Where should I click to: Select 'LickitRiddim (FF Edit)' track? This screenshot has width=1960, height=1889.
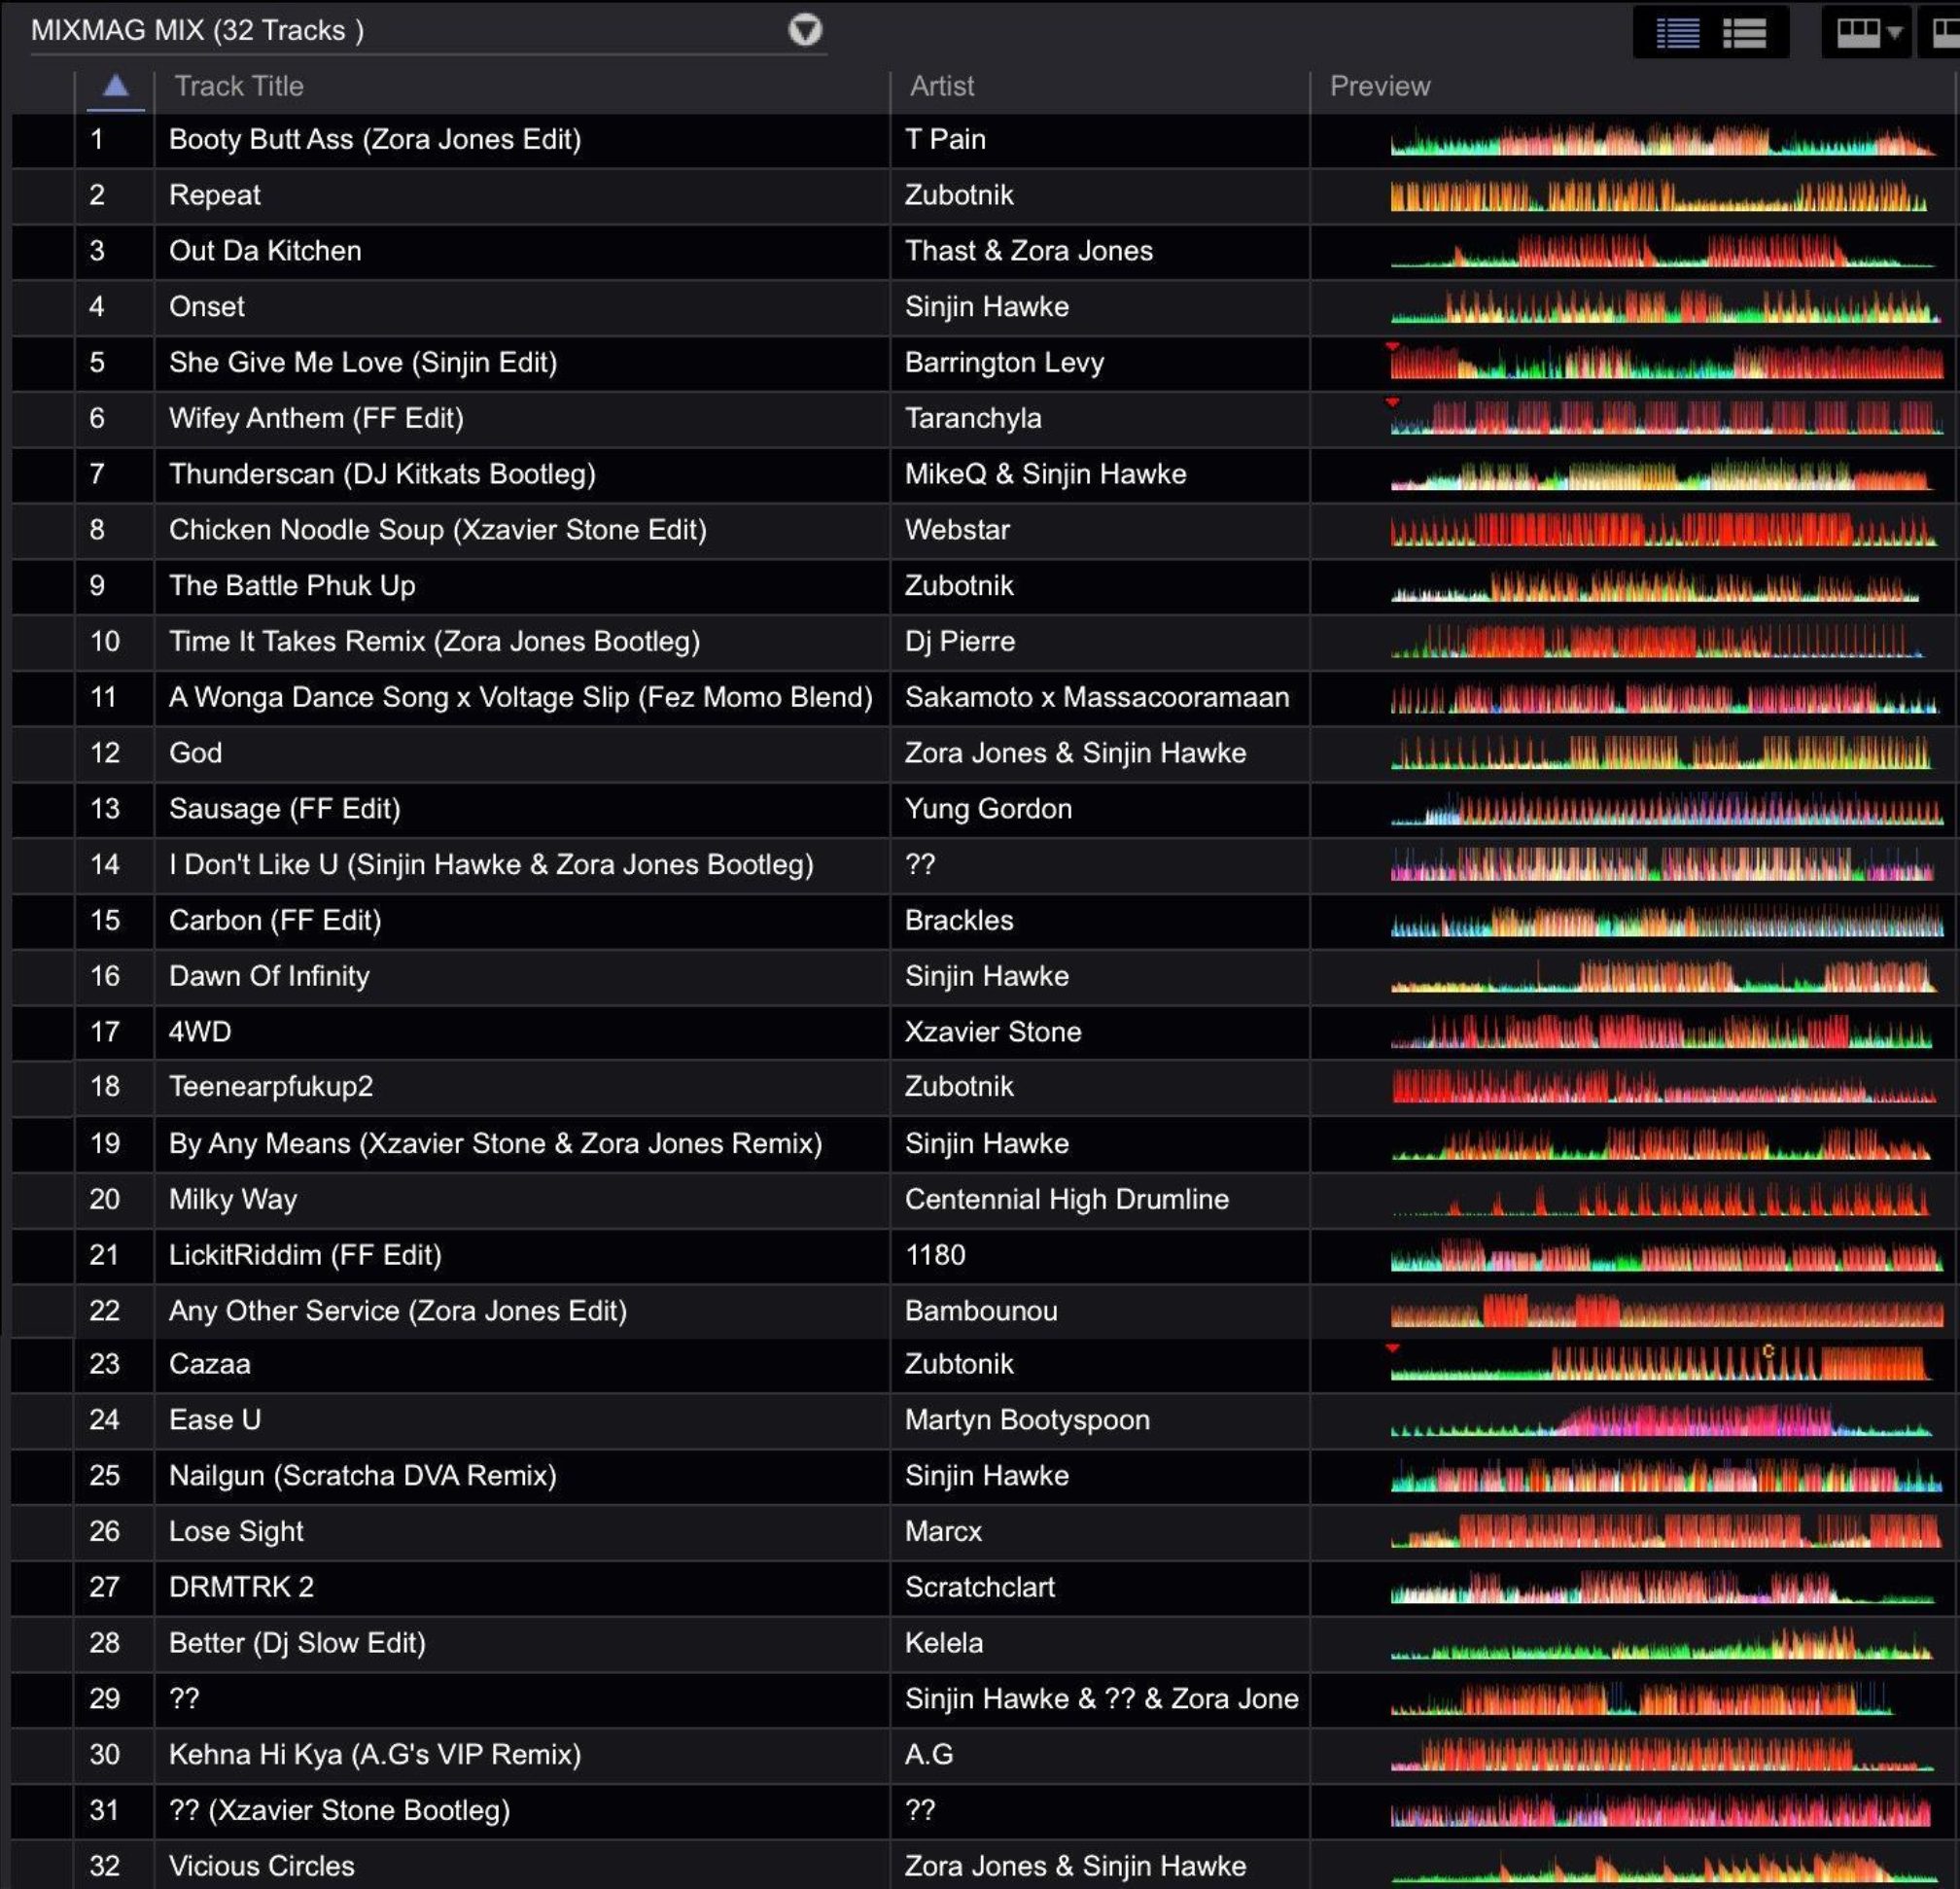[305, 1256]
